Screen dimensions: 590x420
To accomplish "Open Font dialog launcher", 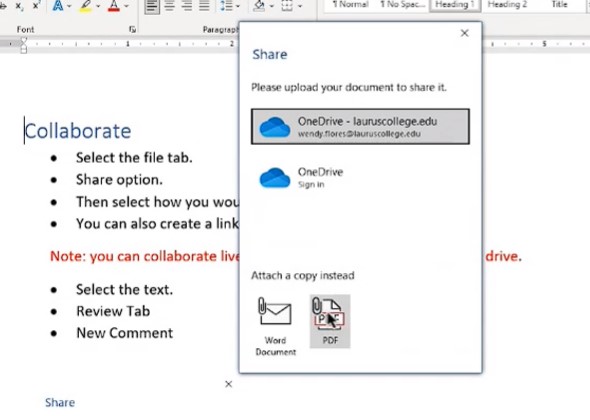I will coord(132,29).
